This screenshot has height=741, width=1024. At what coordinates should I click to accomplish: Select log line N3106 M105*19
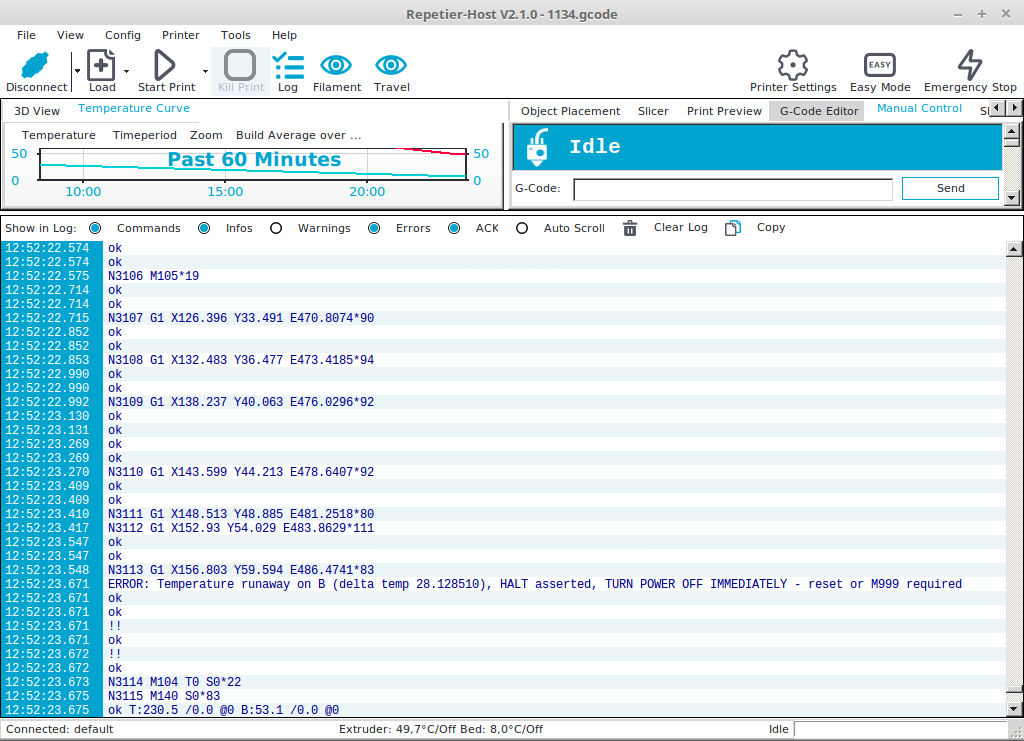click(153, 276)
